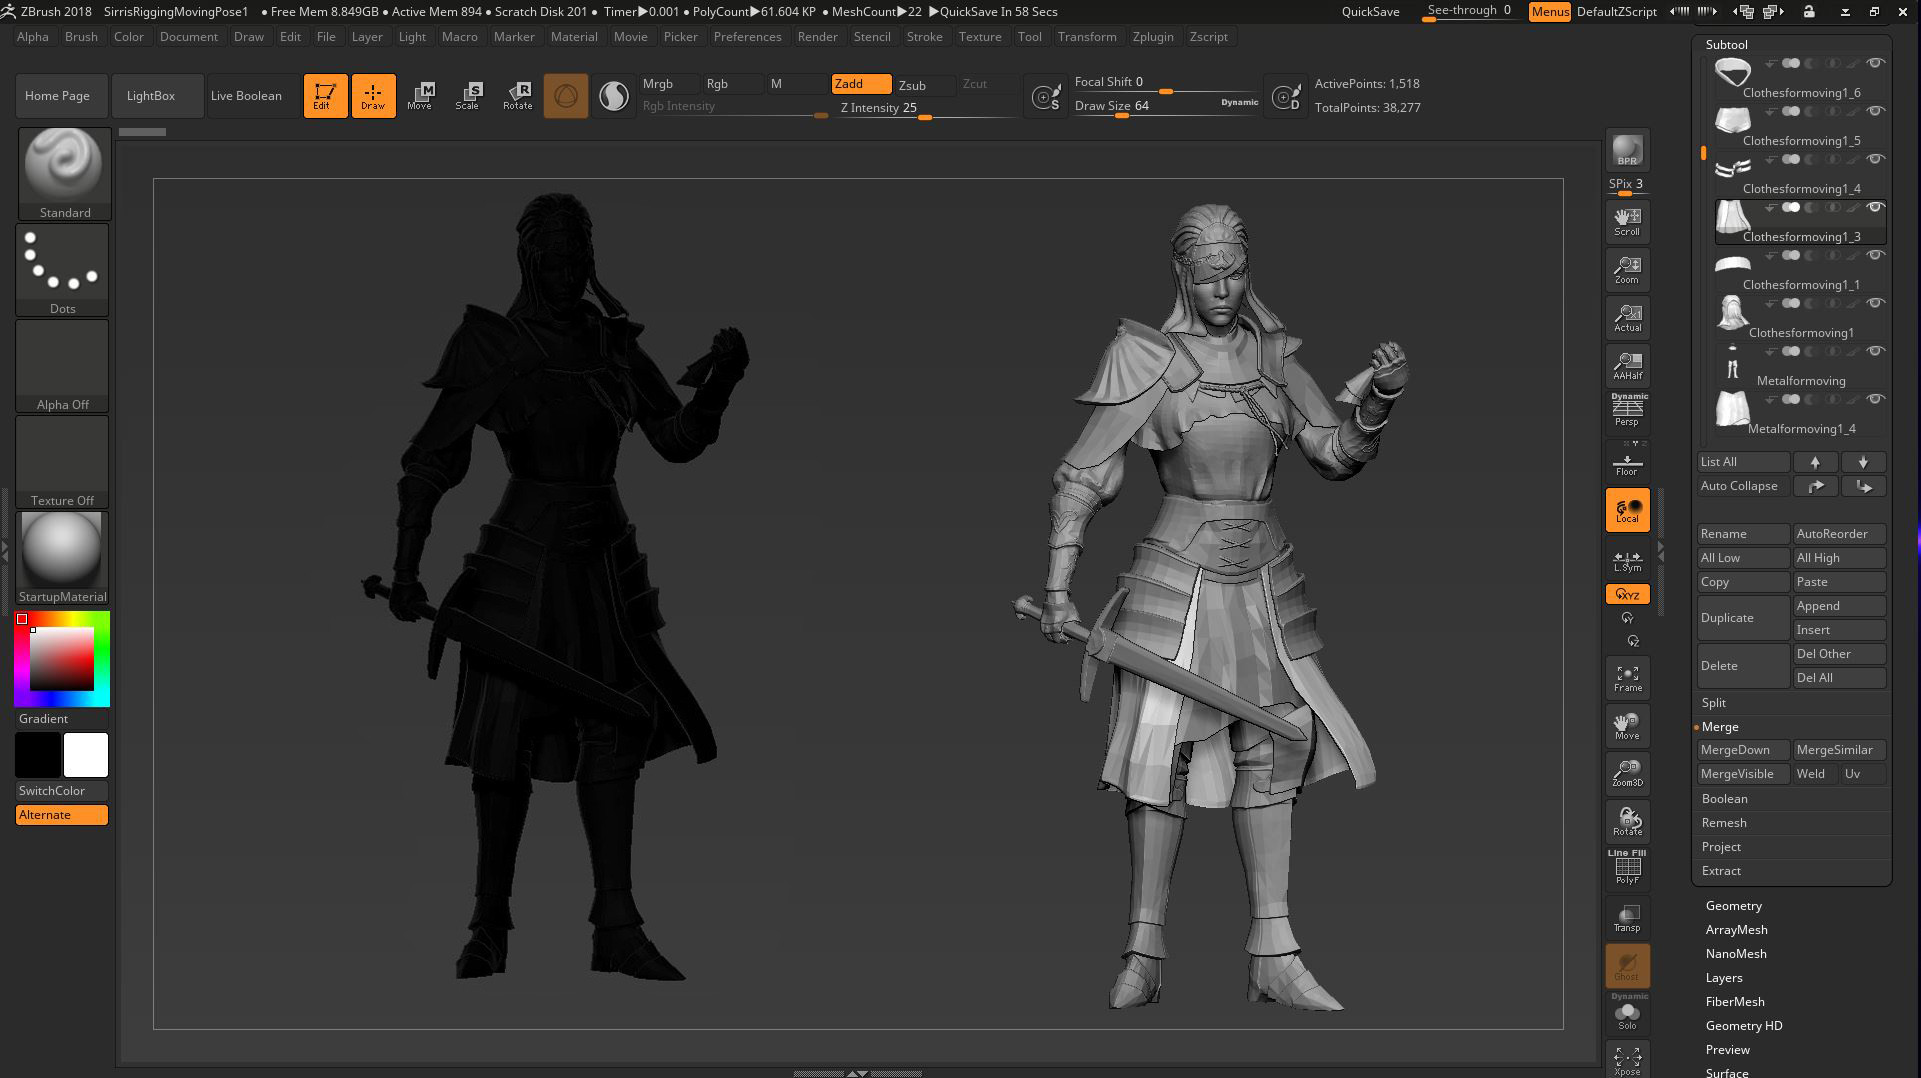Toggle Ghost transparency
This screenshot has height=1078, width=1921.
click(x=1627, y=966)
